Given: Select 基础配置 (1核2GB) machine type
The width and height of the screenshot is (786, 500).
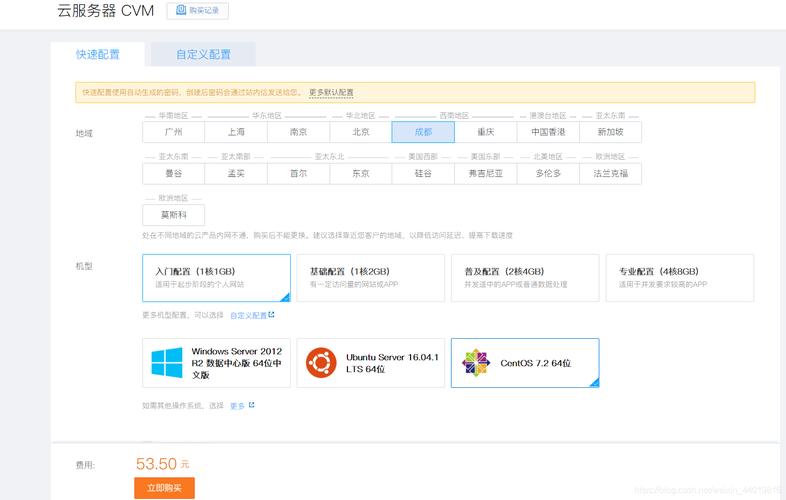Looking at the screenshot, I should pyautogui.click(x=370, y=278).
